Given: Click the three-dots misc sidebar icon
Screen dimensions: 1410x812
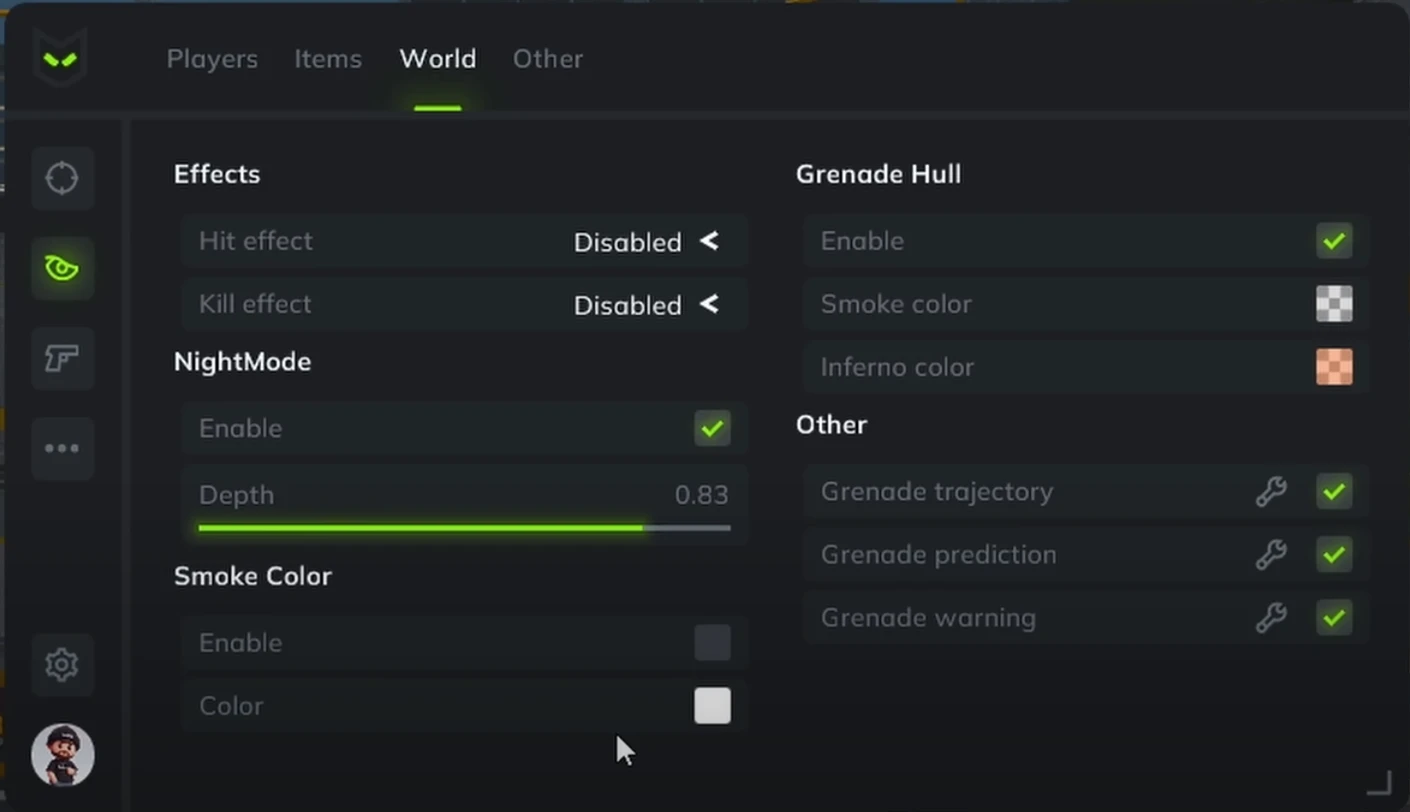Looking at the screenshot, I should pyautogui.click(x=62, y=448).
